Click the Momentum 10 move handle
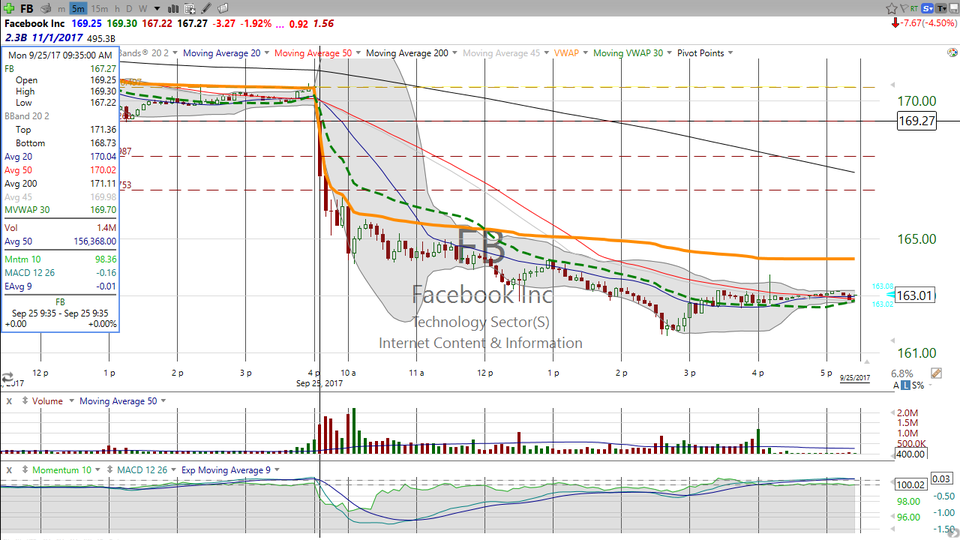 click(25, 470)
